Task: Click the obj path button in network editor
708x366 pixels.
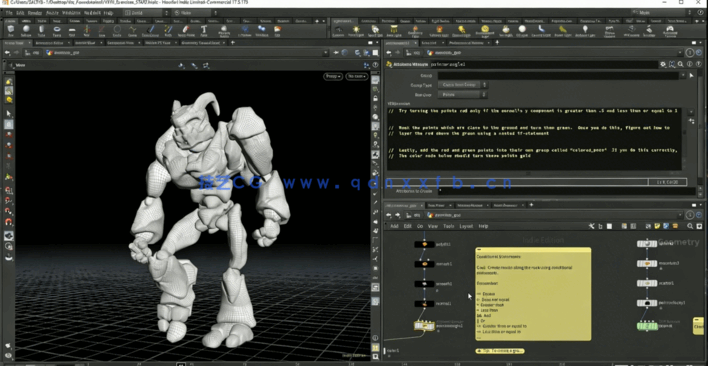Action: point(414,215)
